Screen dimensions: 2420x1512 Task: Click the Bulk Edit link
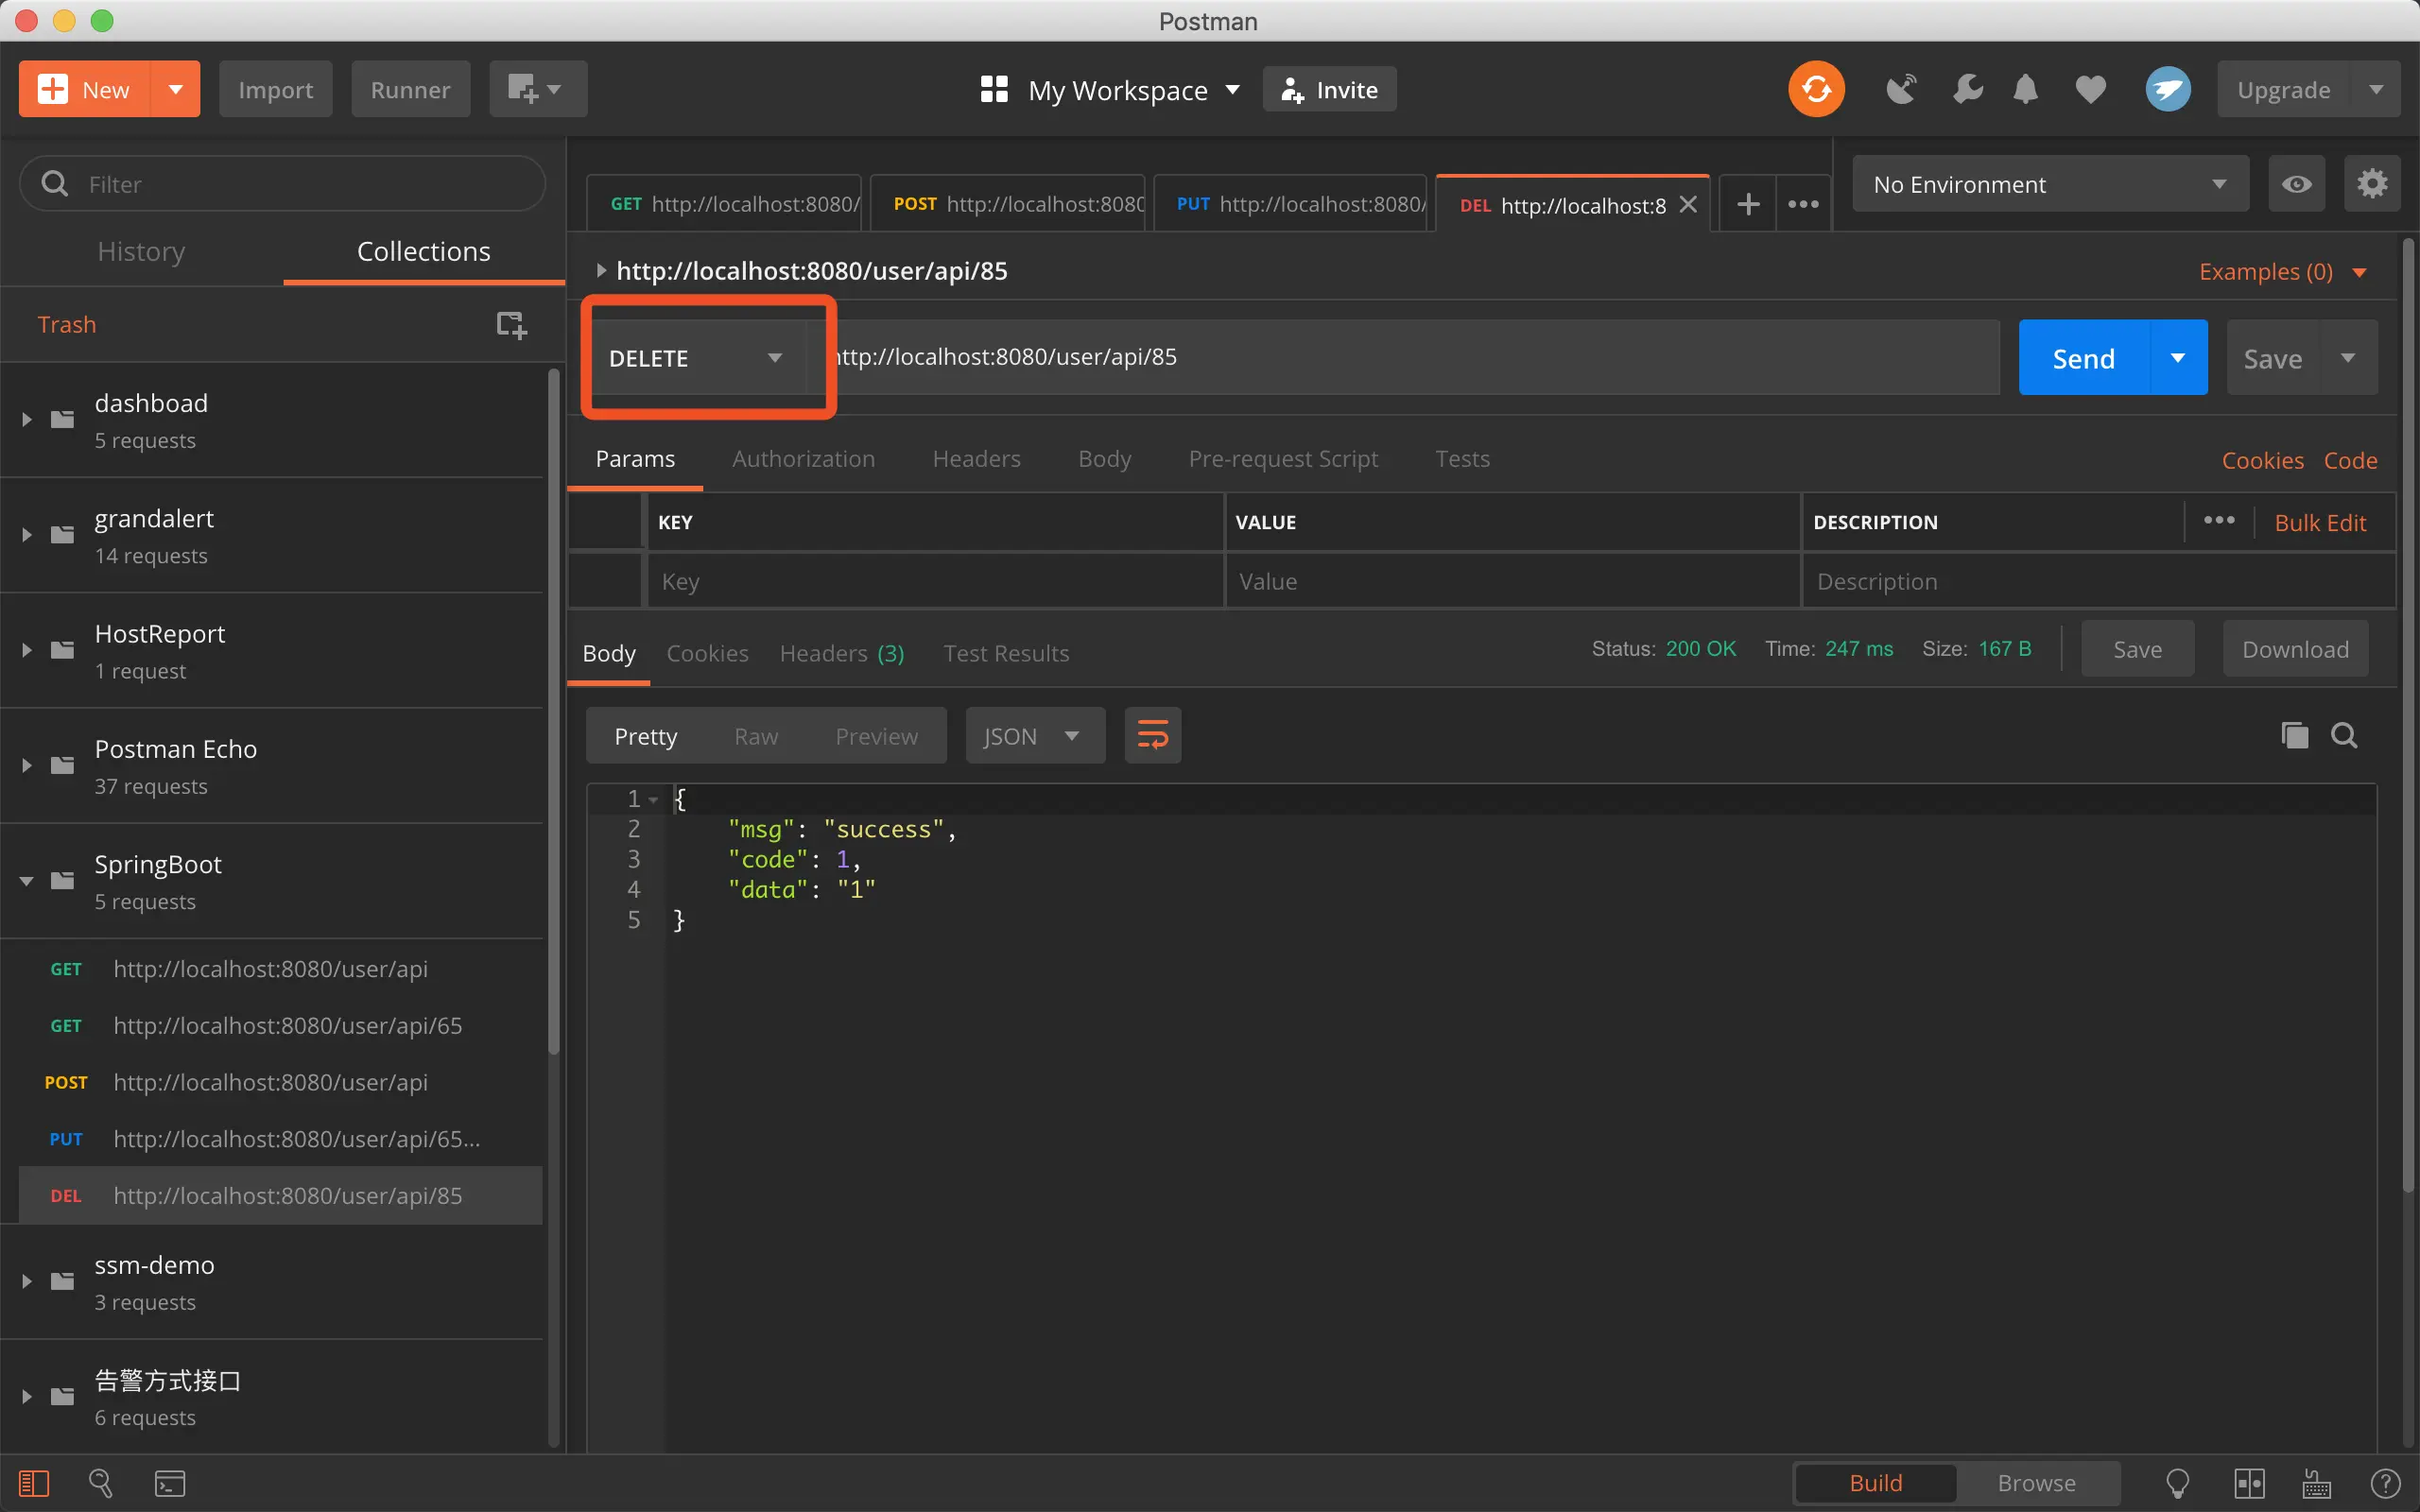tap(2319, 523)
